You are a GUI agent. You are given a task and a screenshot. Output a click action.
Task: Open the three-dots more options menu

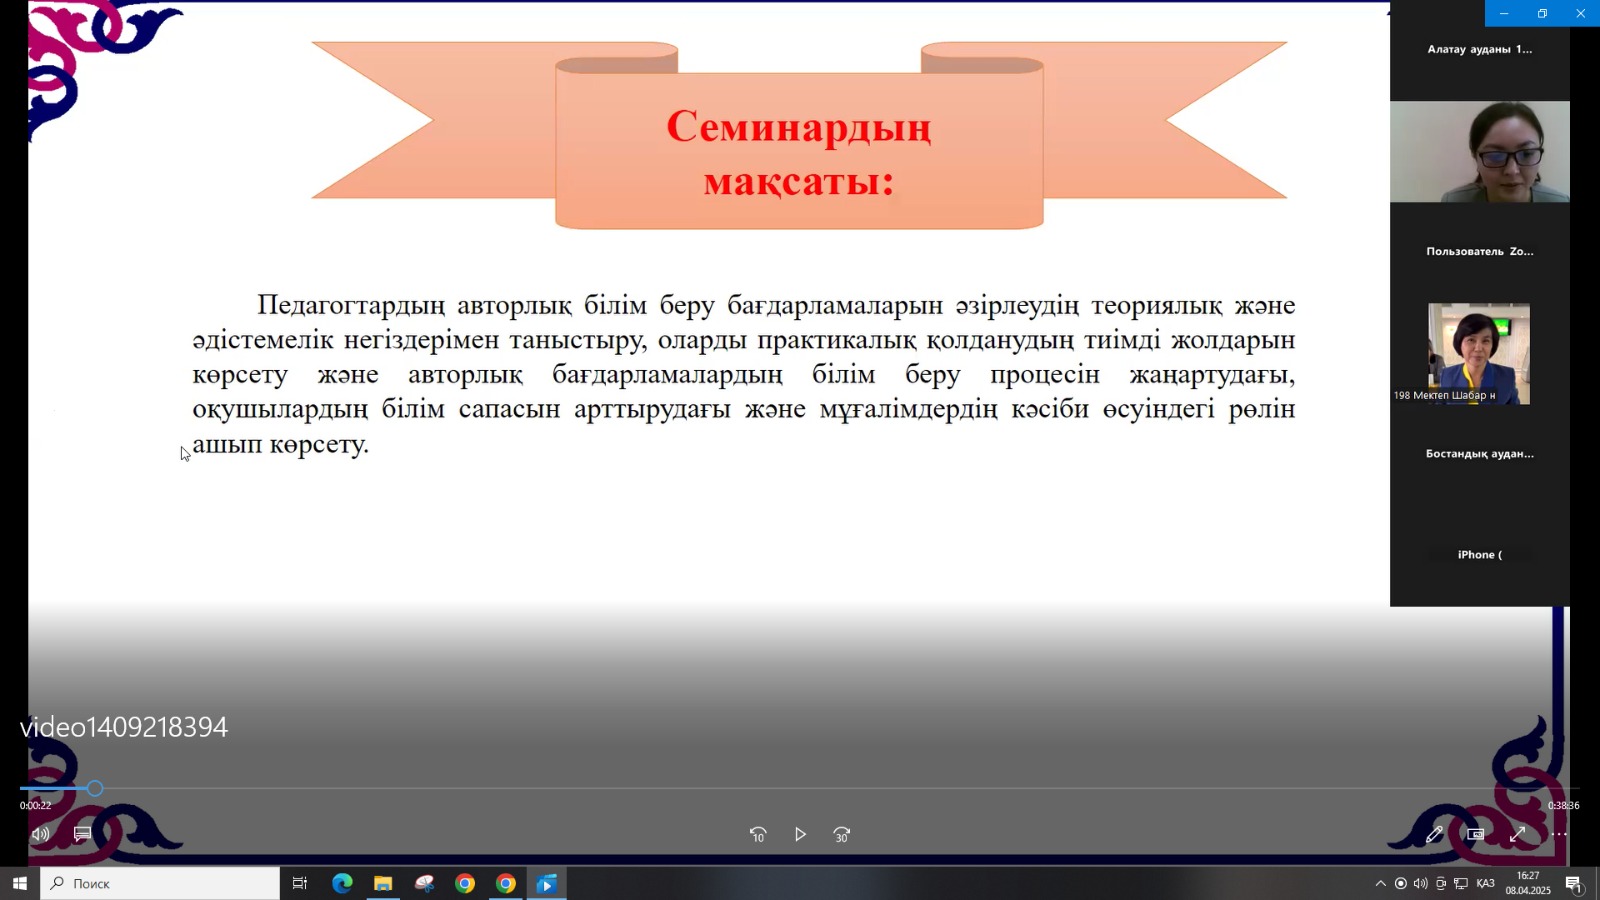[x=1559, y=834]
